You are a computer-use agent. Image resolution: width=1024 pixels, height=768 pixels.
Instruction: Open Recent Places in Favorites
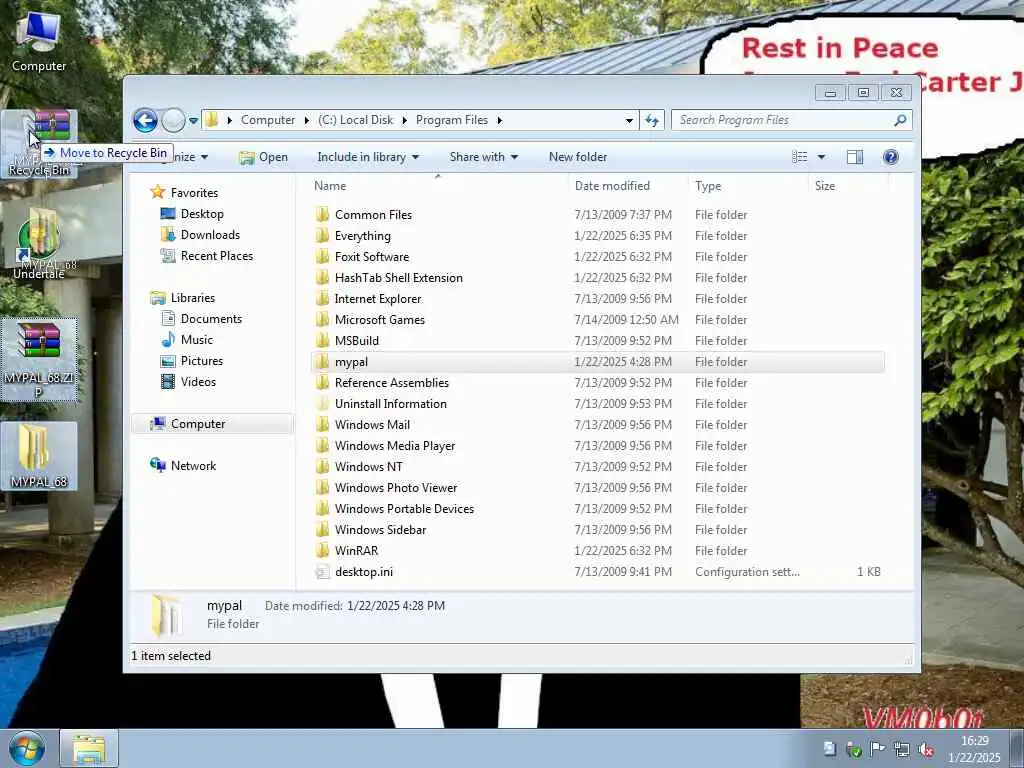click(217, 256)
